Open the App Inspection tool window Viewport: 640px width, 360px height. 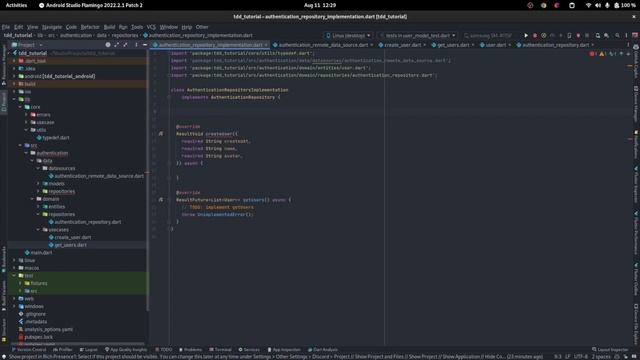tap(284, 349)
